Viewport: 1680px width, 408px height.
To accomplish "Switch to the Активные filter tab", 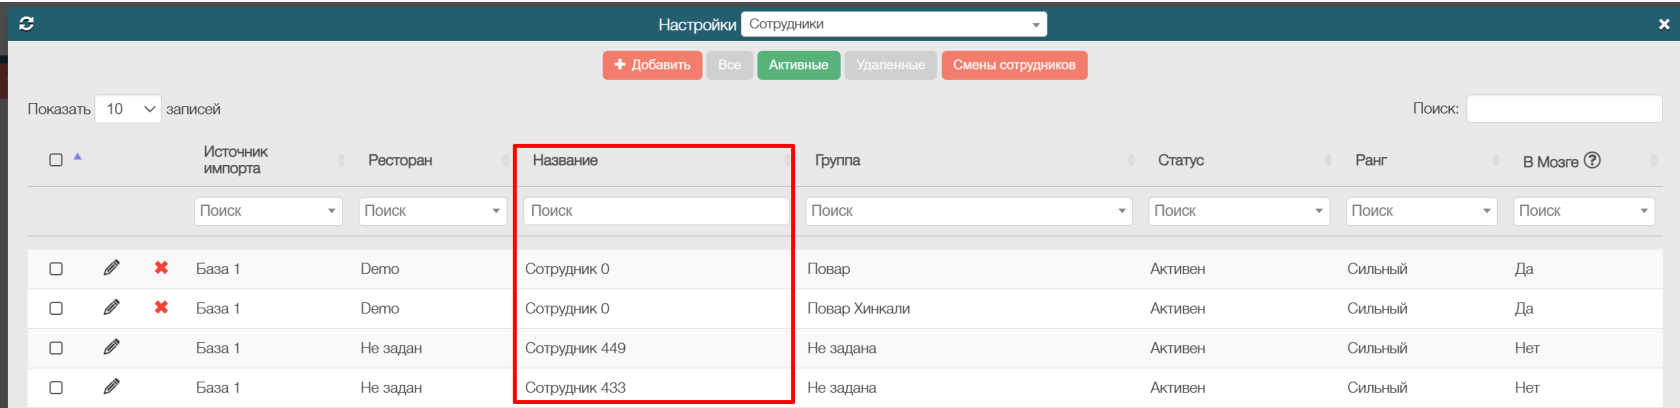I will point(798,65).
